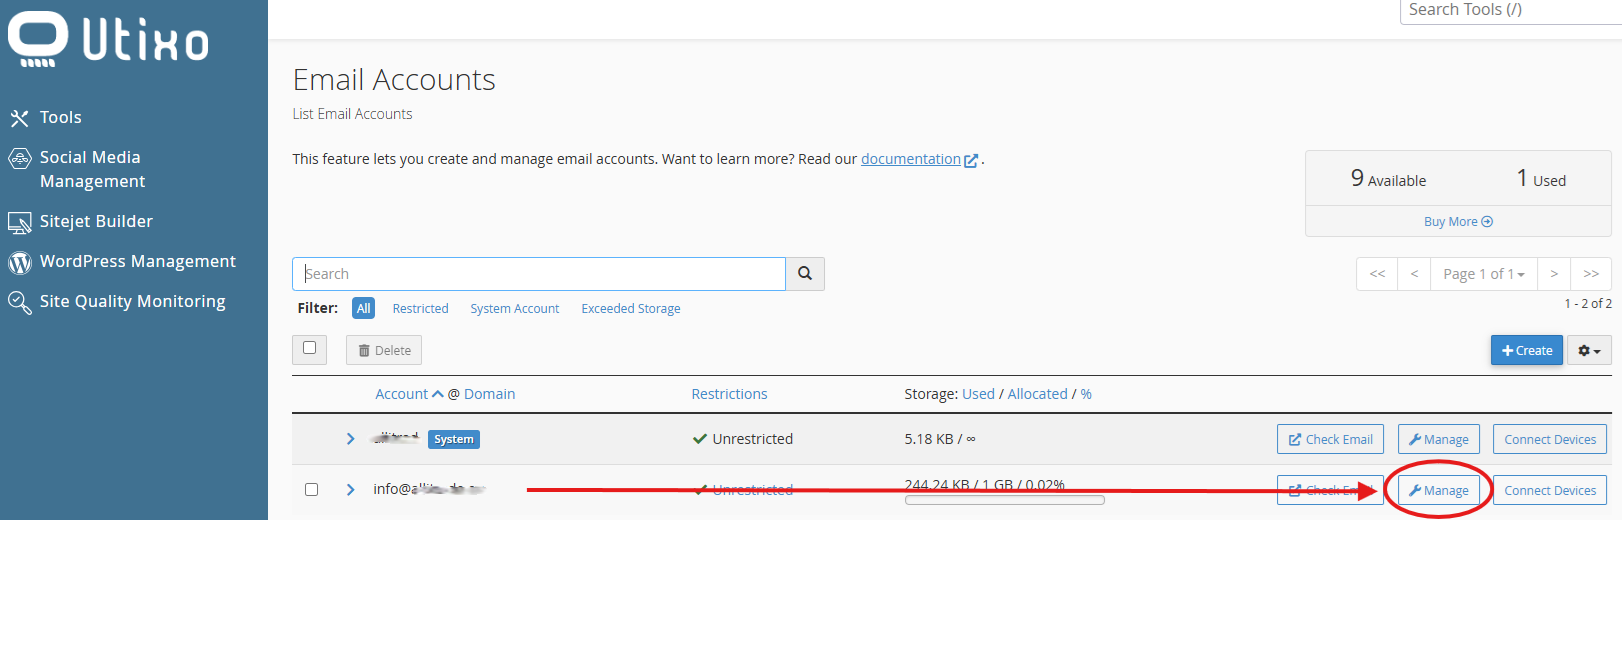Open the Page 1 of 1 dropdown
Viewport: 1622px width, 648px height.
1483,274
